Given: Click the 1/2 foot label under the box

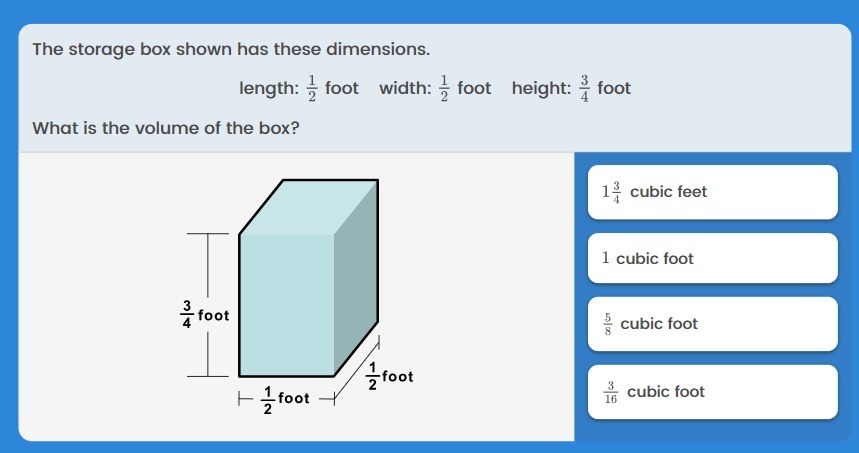Looking at the screenshot, I should pos(286,399).
